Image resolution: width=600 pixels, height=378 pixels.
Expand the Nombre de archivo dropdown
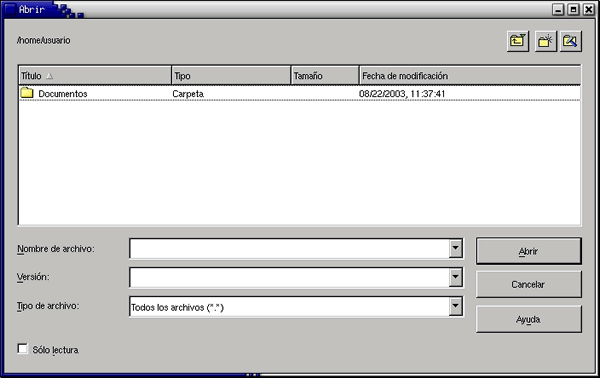coord(455,248)
